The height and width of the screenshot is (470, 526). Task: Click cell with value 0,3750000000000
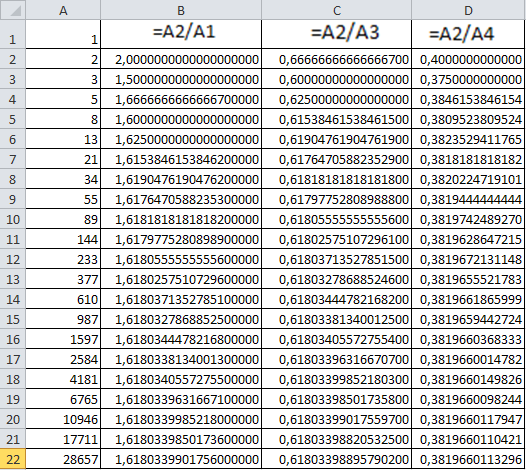click(468, 79)
